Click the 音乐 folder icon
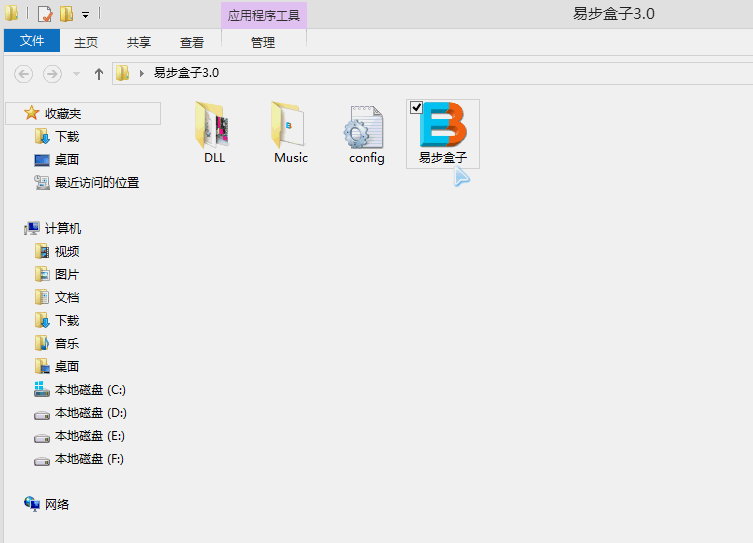 click(42, 343)
